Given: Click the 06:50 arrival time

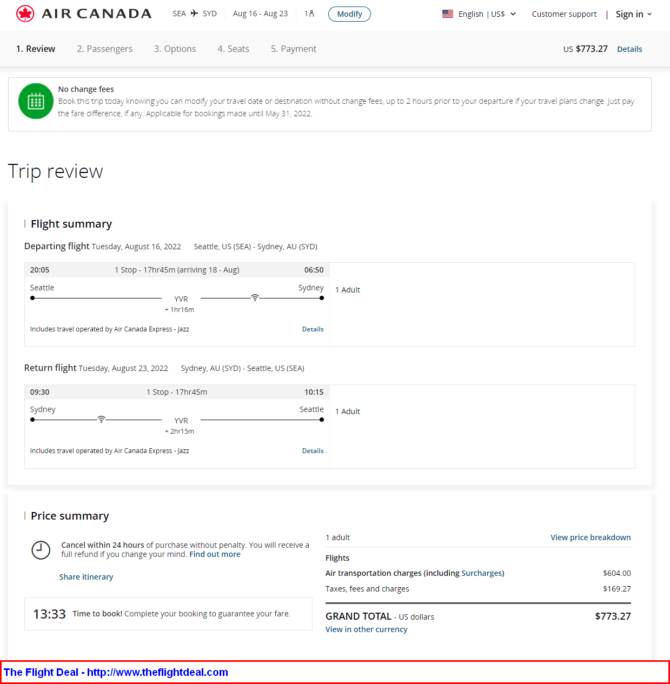Looking at the screenshot, I should click(x=314, y=270).
